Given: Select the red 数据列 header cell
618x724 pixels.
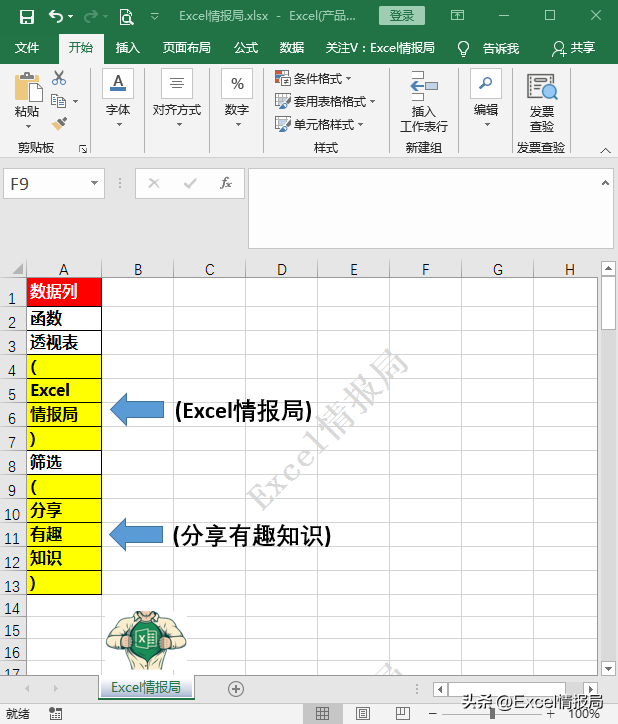Looking at the screenshot, I should pyautogui.click(x=64, y=292).
